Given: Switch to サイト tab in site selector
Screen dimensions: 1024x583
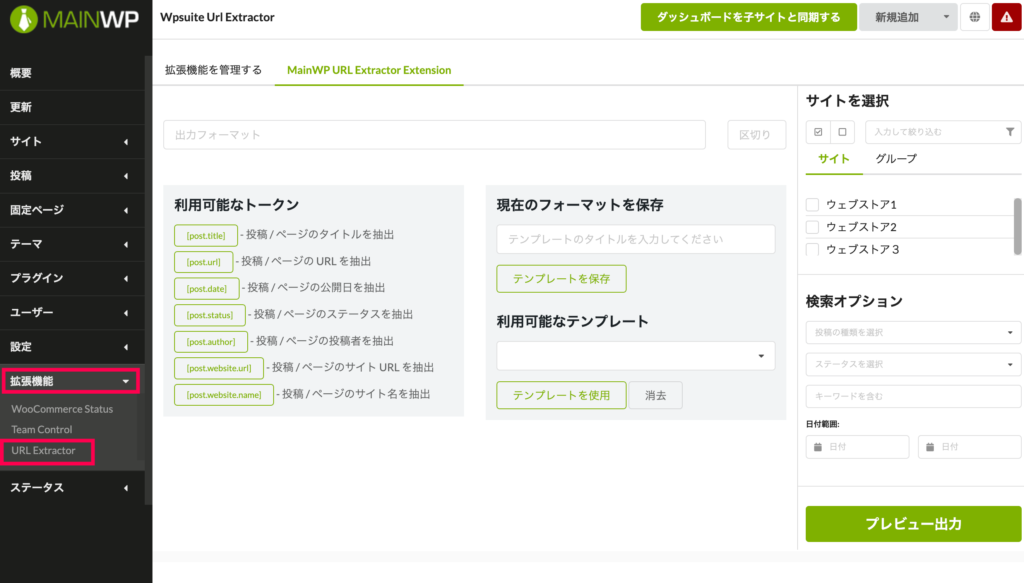Looking at the screenshot, I should pyautogui.click(x=834, y=159).
